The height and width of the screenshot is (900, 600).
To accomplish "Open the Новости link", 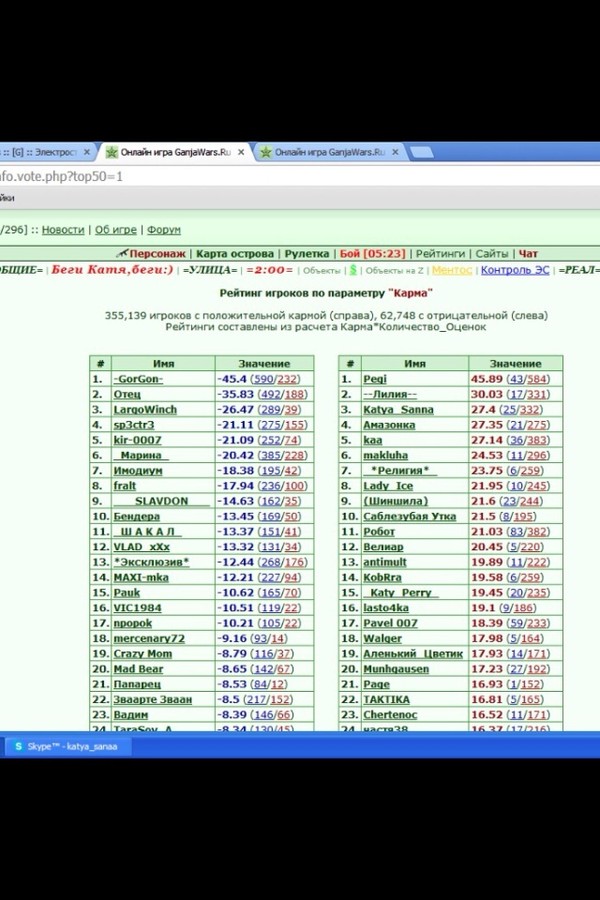I will [63, 230].
